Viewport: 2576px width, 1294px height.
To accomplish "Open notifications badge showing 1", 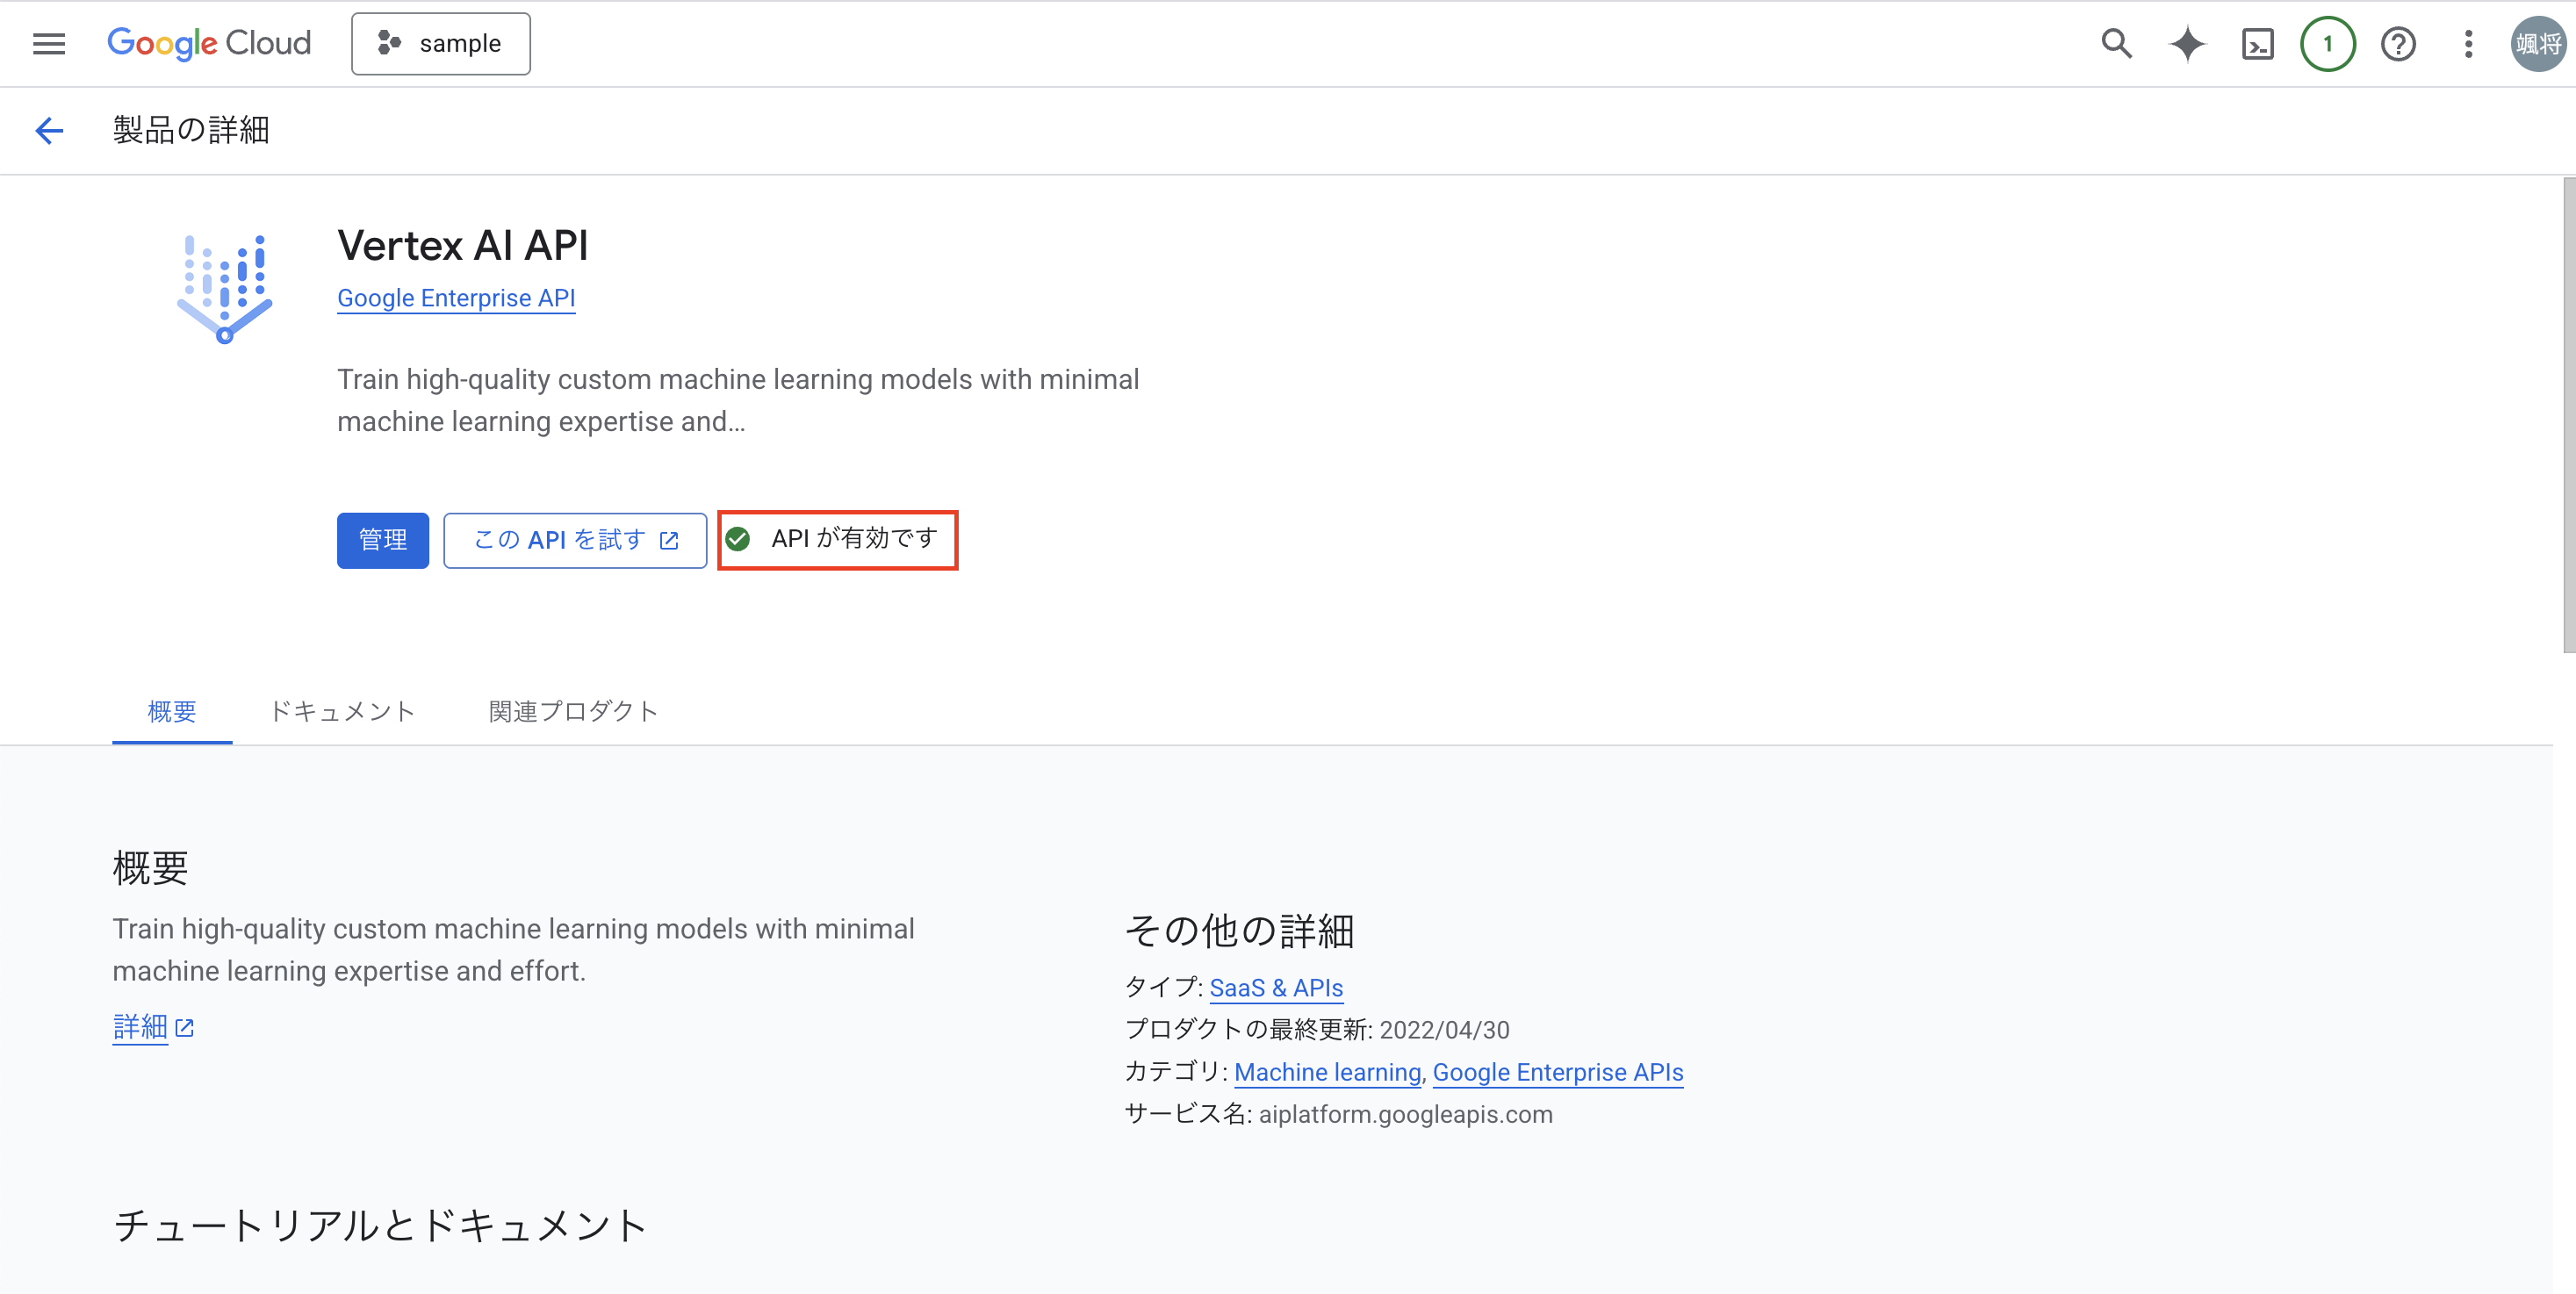I will [x=2328, y=44].
